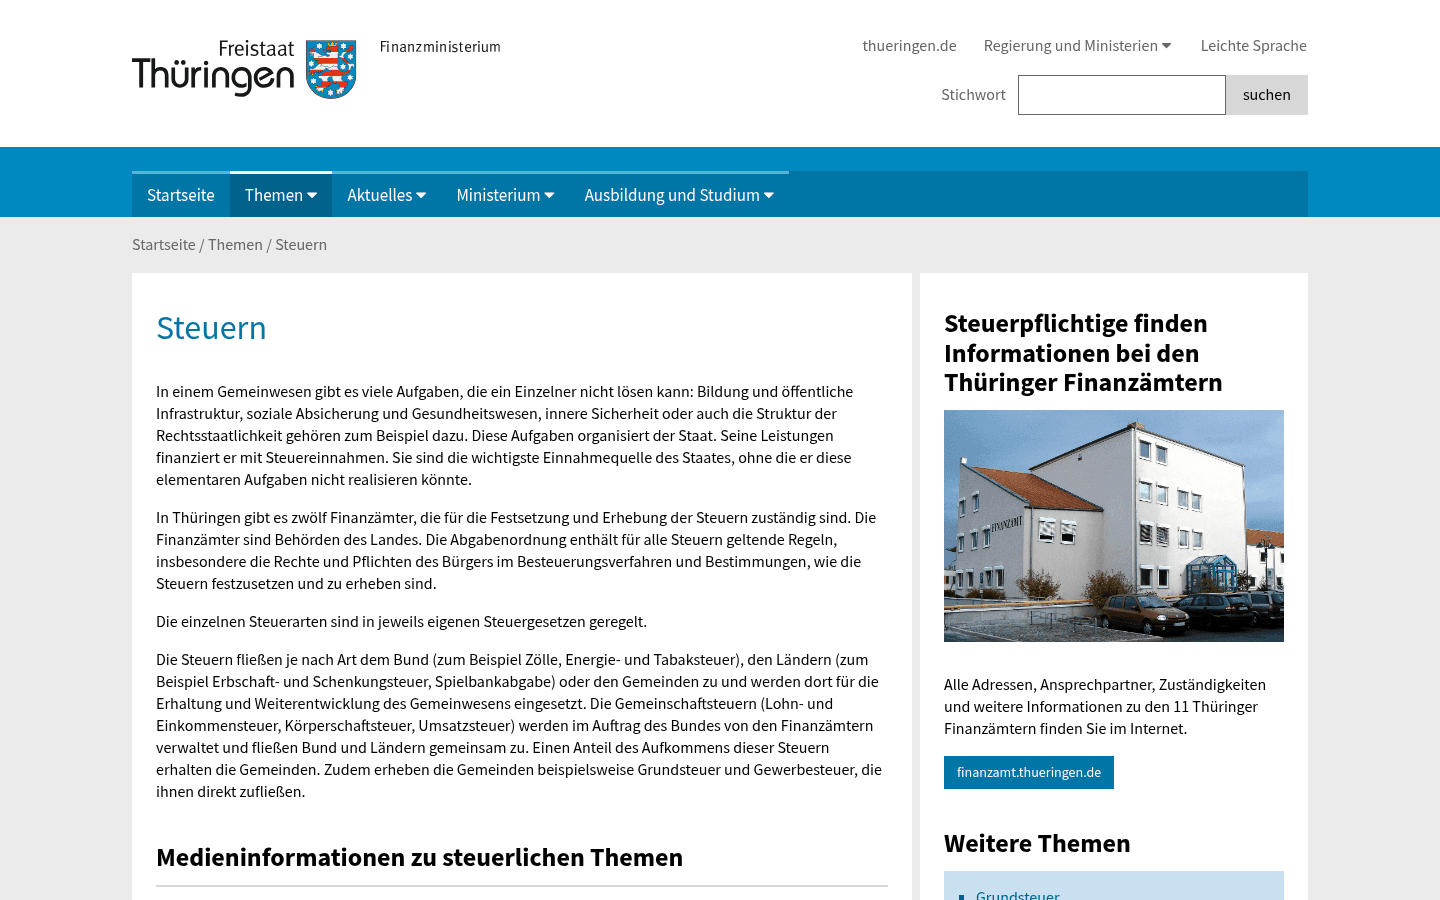Go to Startseite in the navigation bar
This screenshot has height=900, width=1440.
181,195
